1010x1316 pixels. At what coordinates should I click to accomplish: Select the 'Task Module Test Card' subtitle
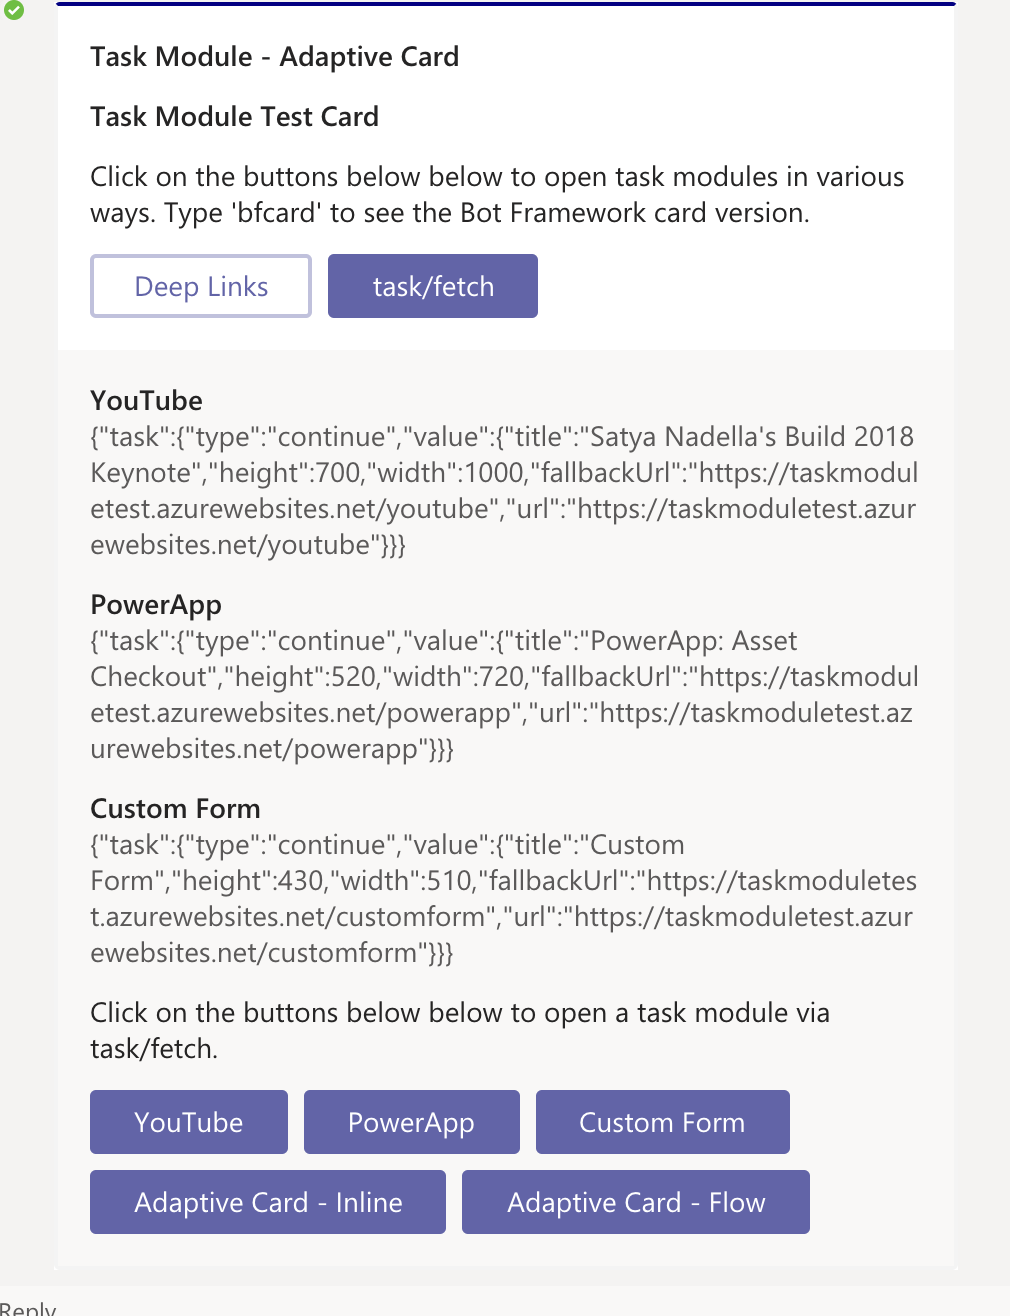click(234, 117)
